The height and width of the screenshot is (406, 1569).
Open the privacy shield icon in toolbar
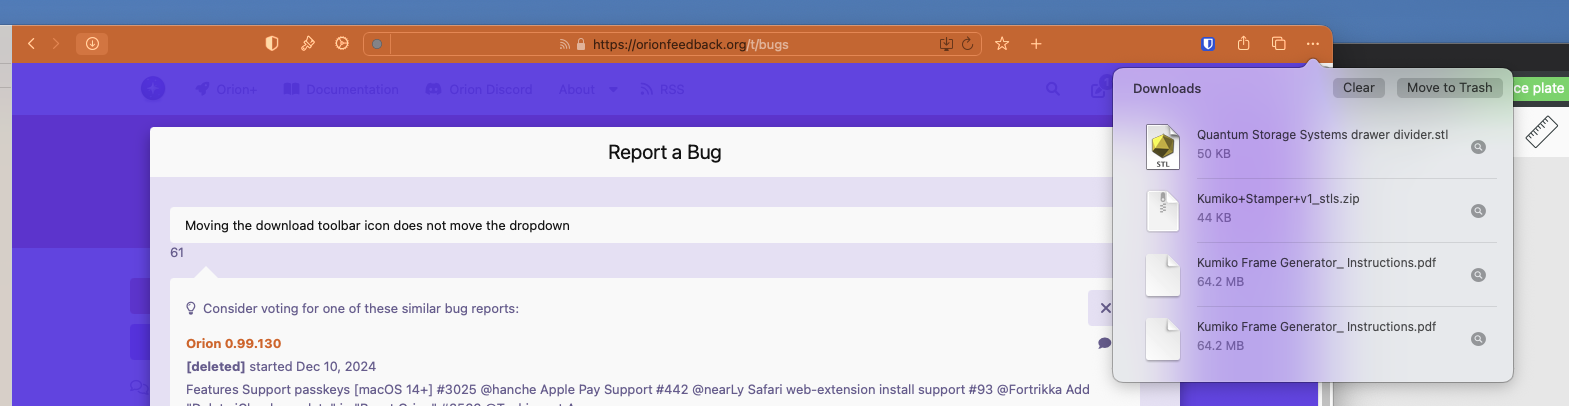pos(272,44)
